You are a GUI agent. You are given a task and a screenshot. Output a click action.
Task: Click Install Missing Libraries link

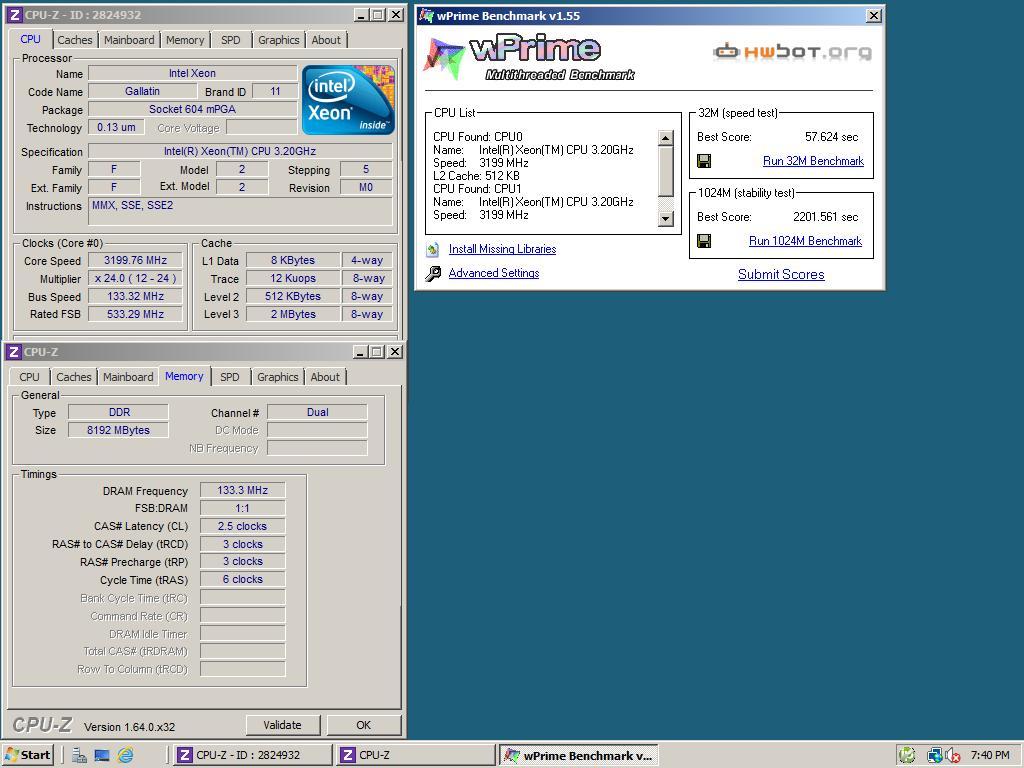tap(502, 249)
